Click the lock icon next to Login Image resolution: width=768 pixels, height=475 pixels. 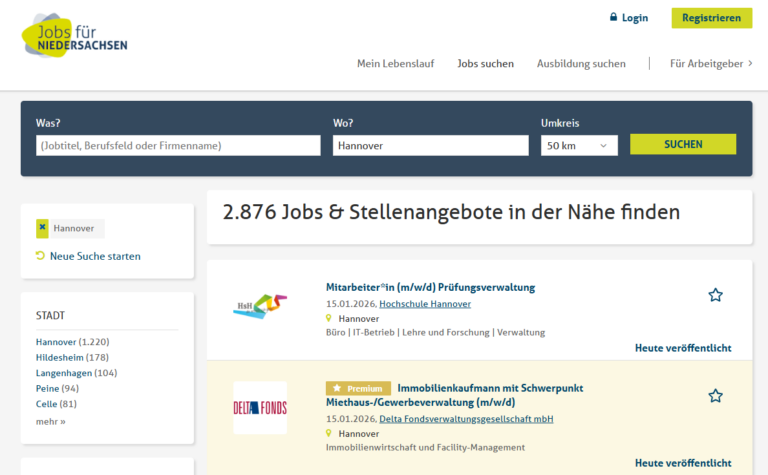613,18
